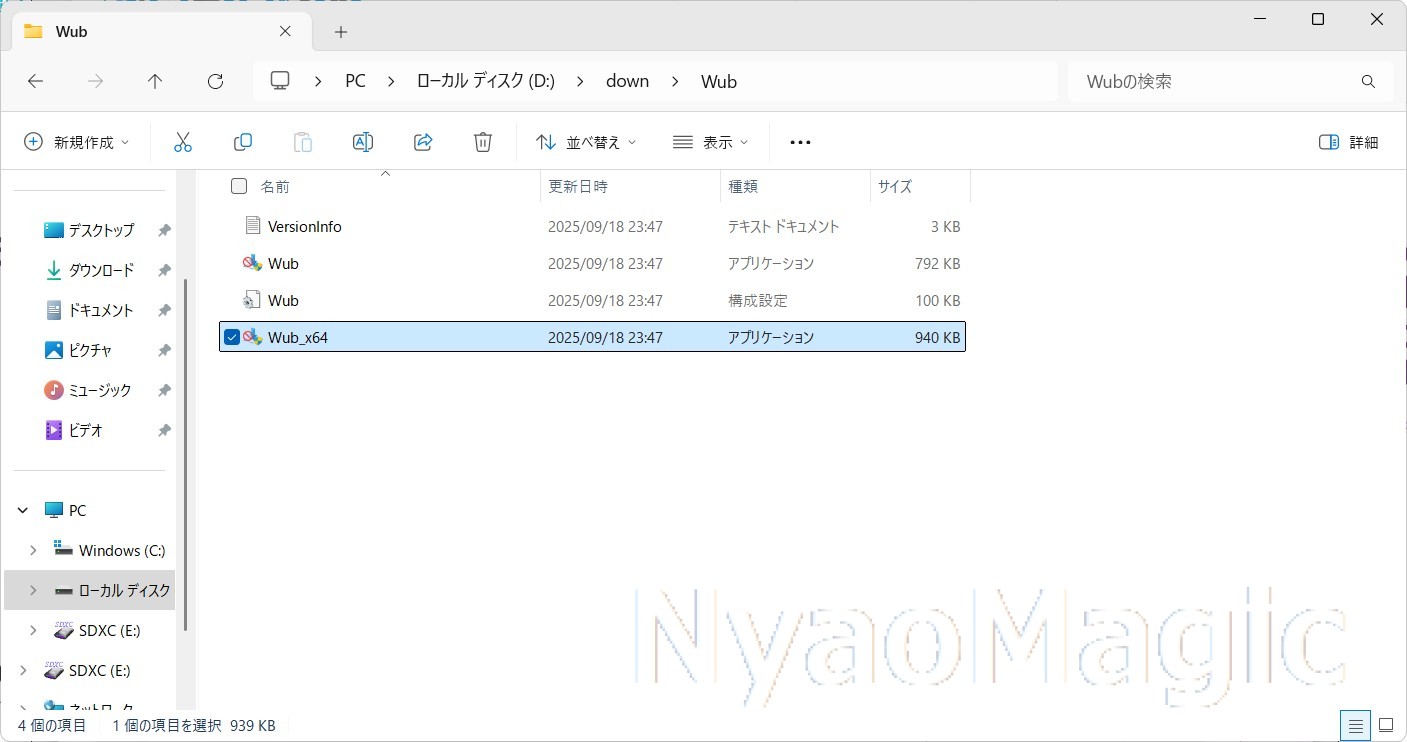This screenshot has width=1407, height=742.
Task: Tick the select-all checkbox in header
Action: click(x=239, y=186)
